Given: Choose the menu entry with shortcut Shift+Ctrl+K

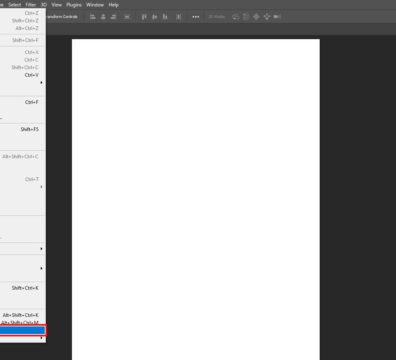Looking at the screenshot, I should click(23, 288).
